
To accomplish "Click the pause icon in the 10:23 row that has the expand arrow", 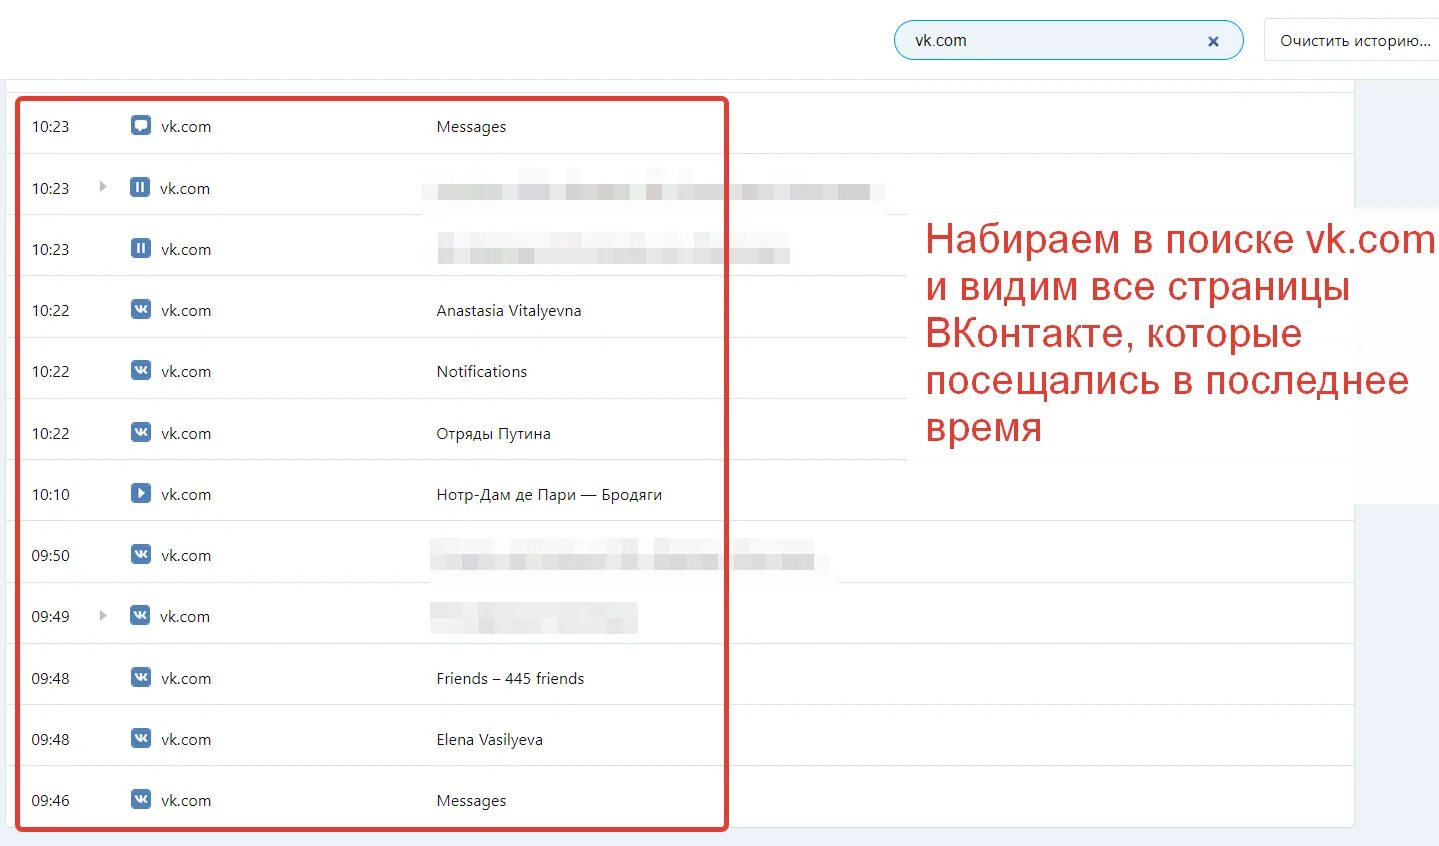I will (x=140, y=187).
